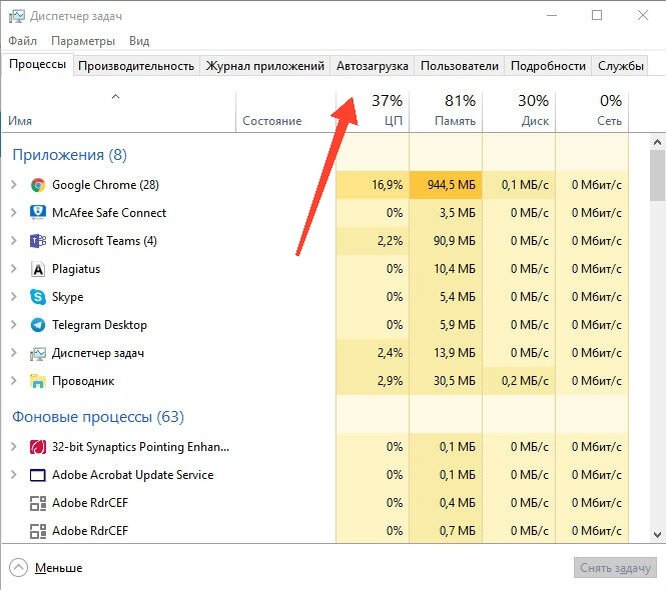Select the Telegram Desktop row name
This screenshot has width=666, height=590.
click(x=99, y=325)
